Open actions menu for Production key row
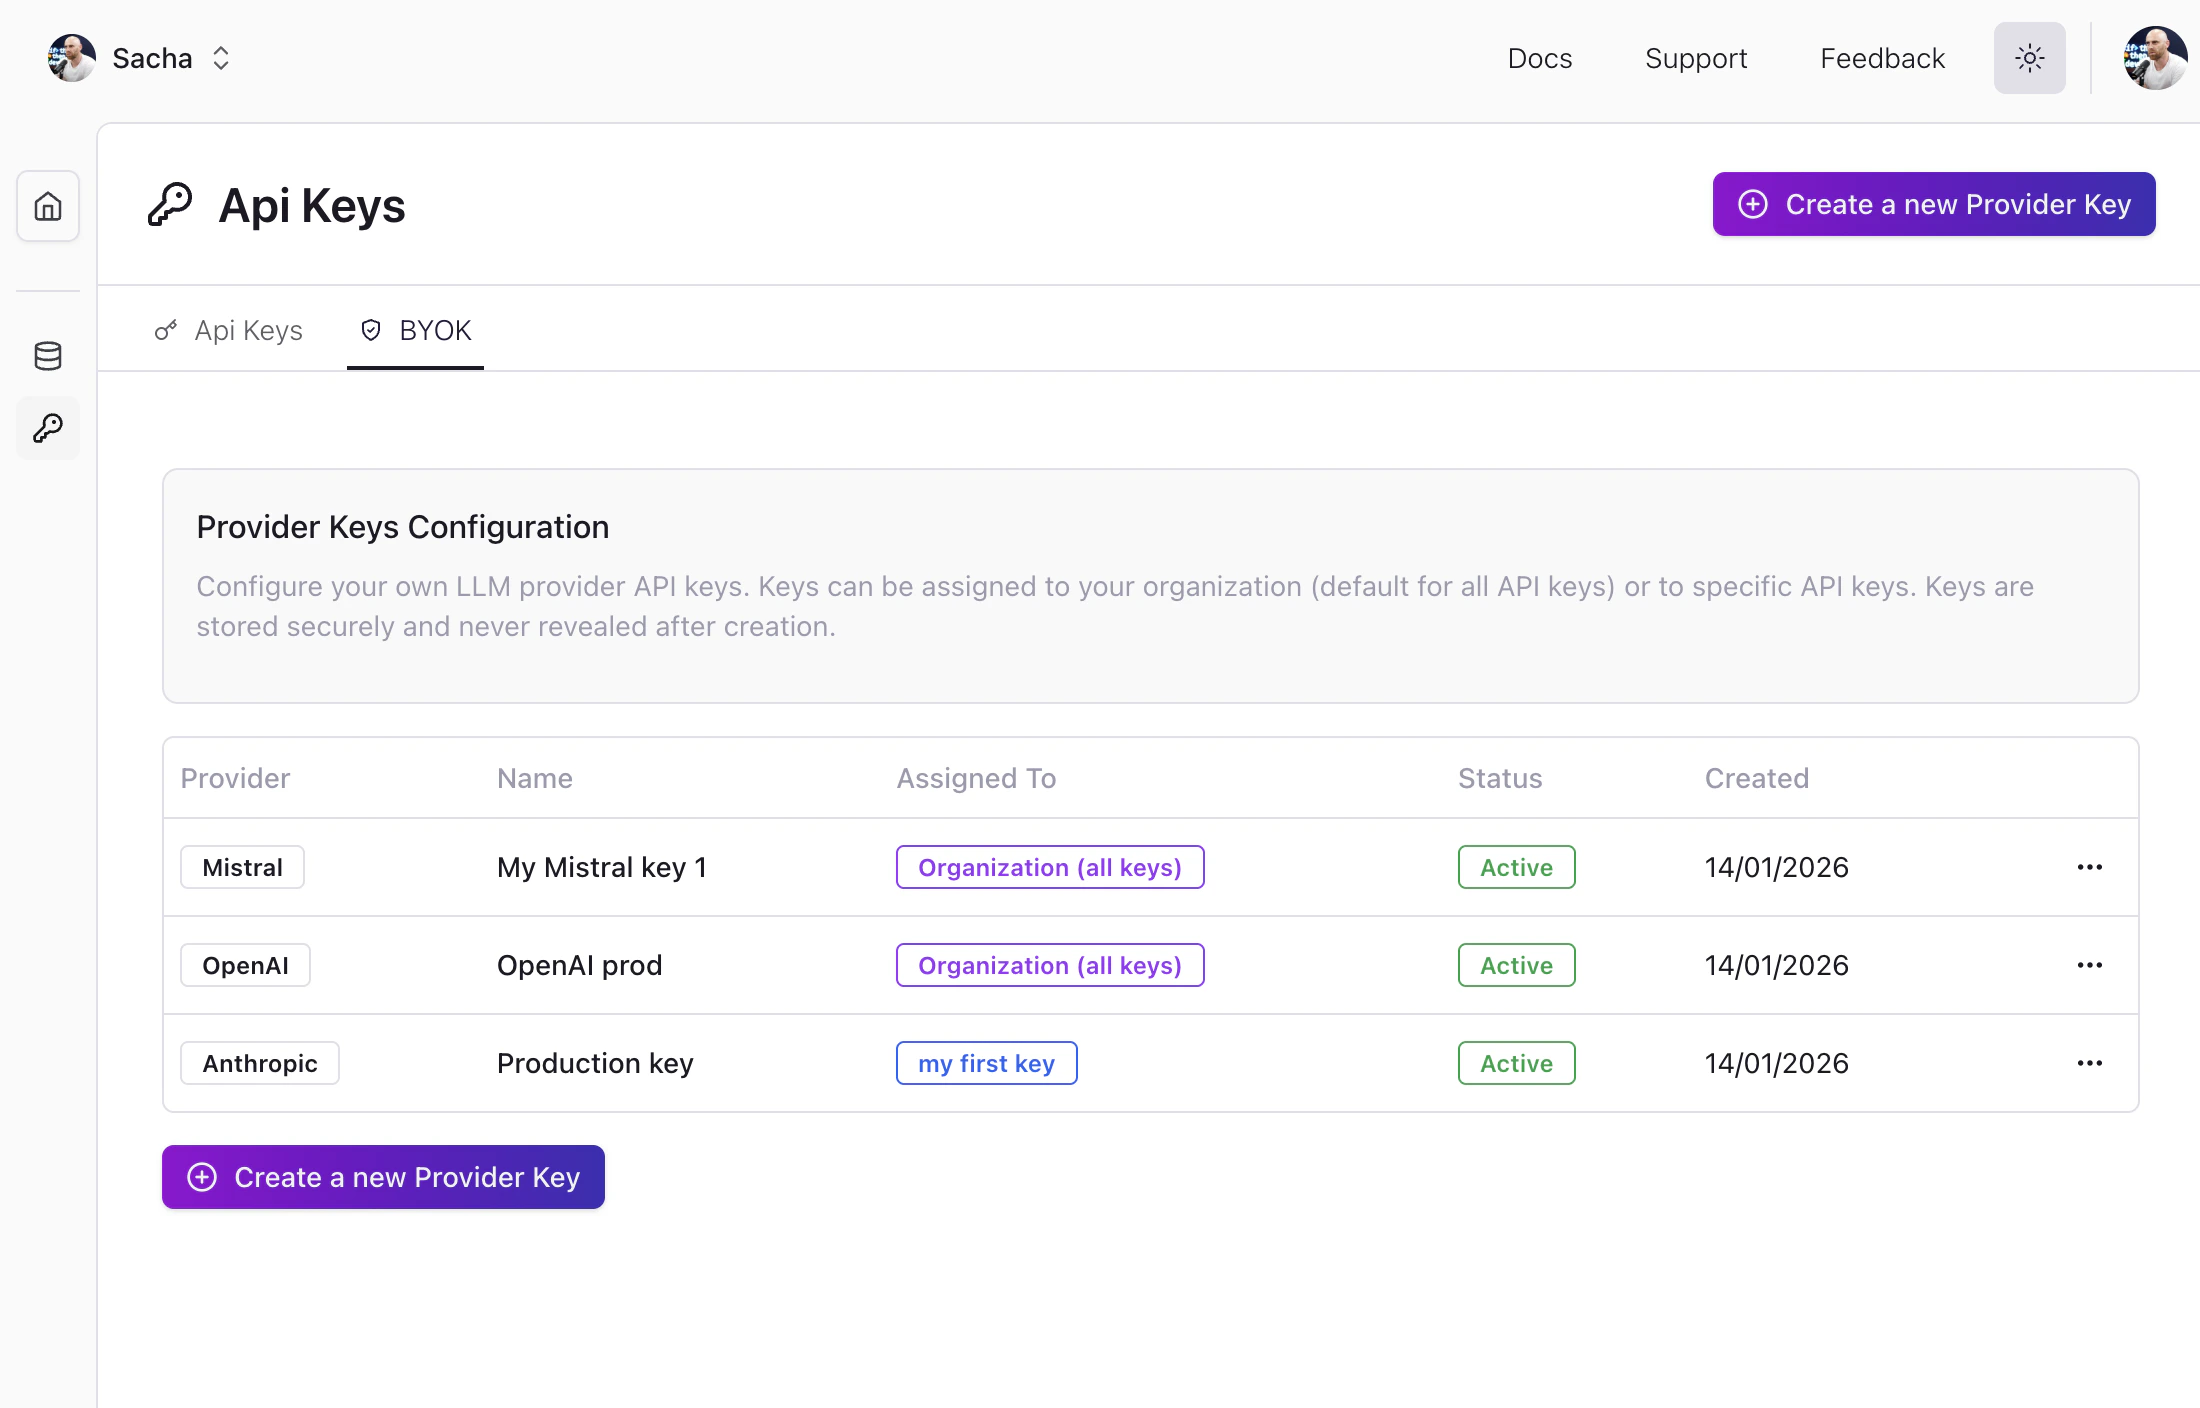This screenshot has height=1408, width=2200. pyautogui.click(x=2089, y=1063)
